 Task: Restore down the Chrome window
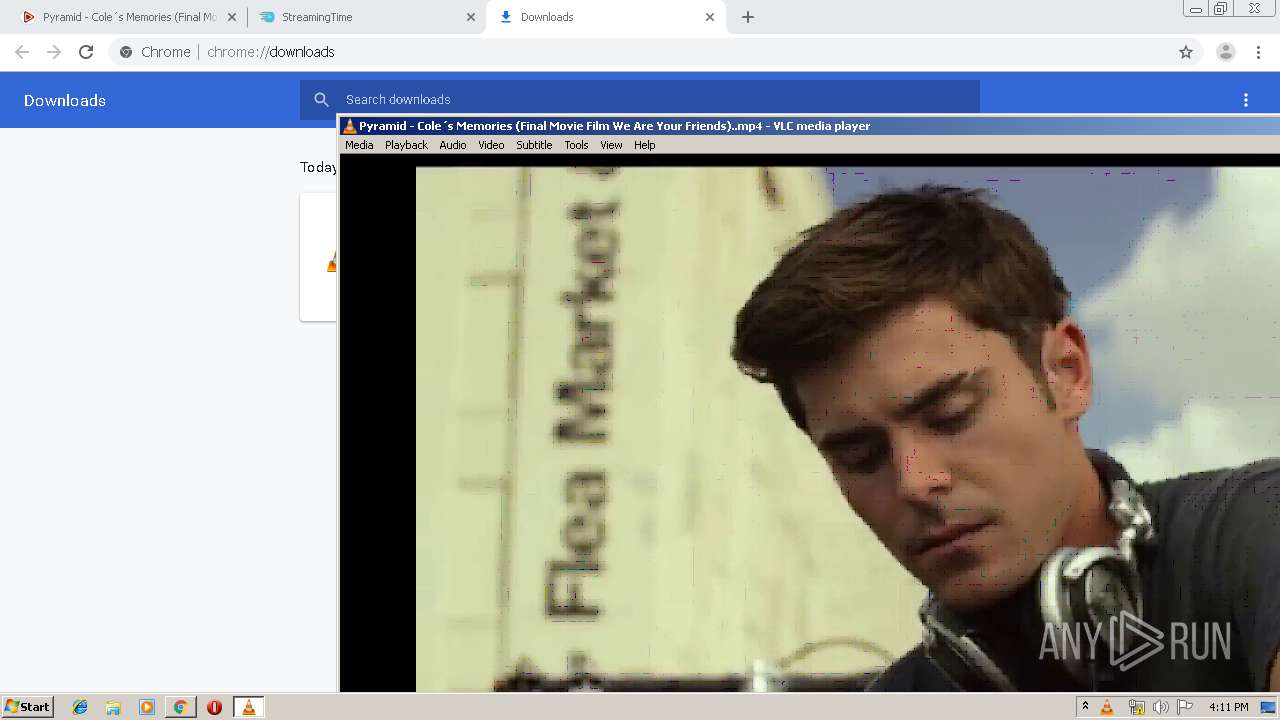coord(1221,9)
